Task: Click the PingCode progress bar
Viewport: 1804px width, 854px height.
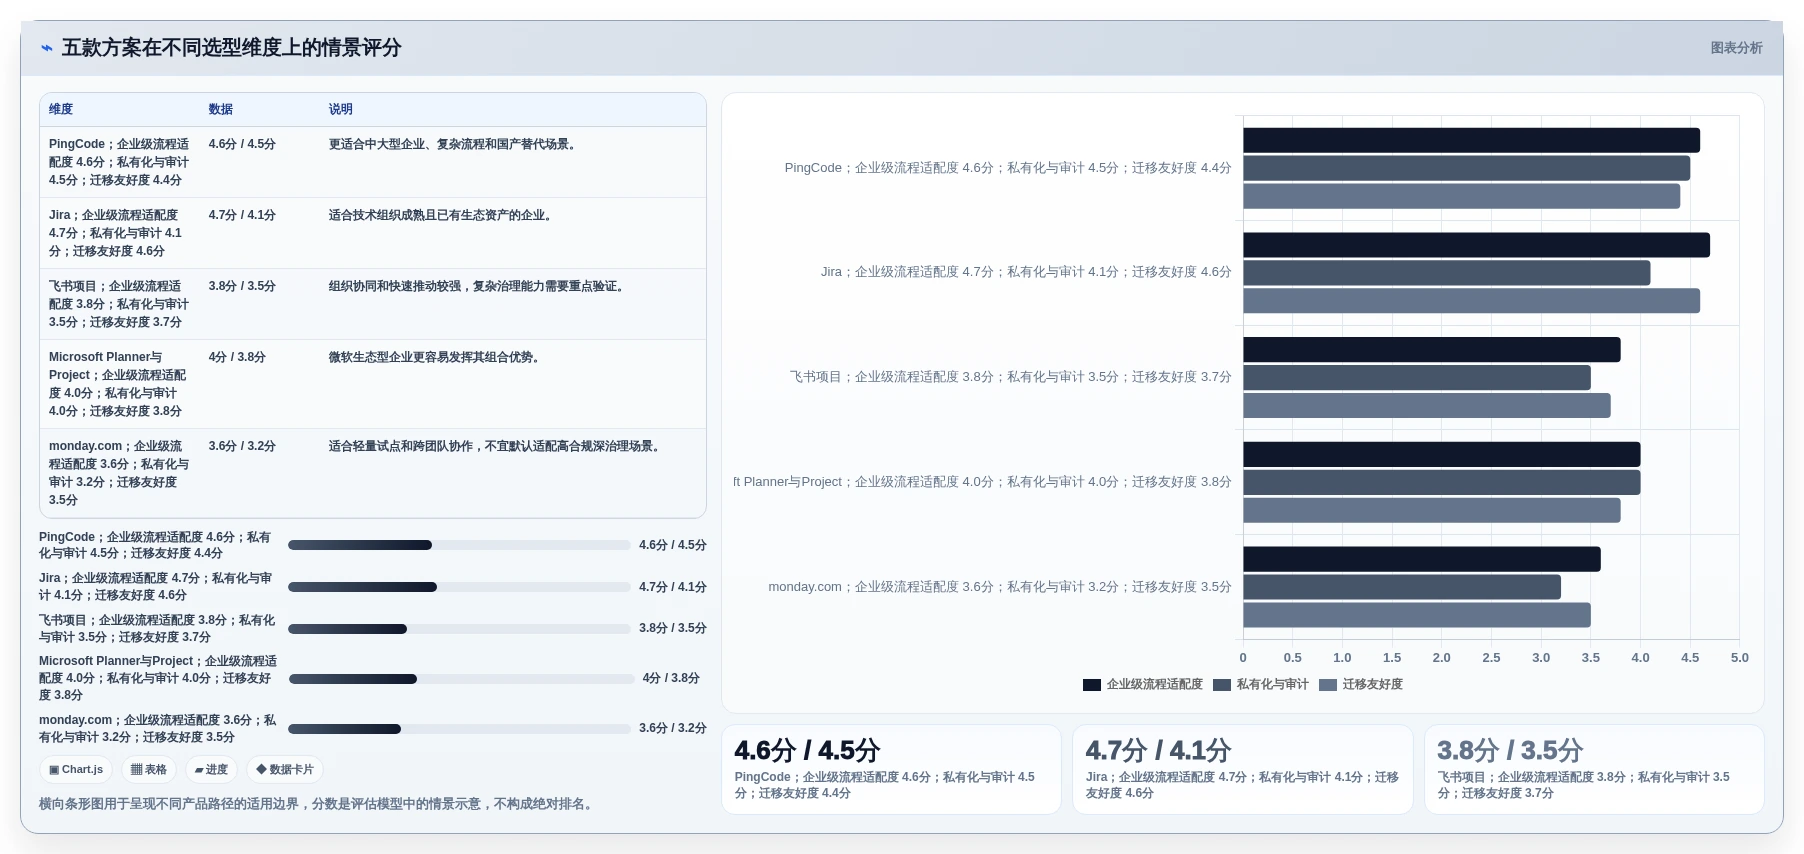Action: (x=459, y=545)
